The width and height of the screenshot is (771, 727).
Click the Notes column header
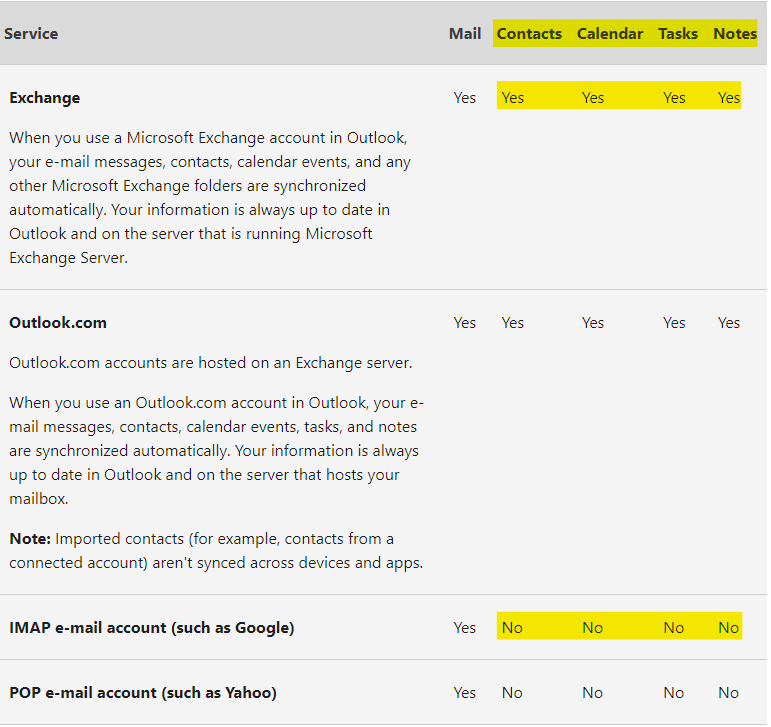[x=735, y=33]
